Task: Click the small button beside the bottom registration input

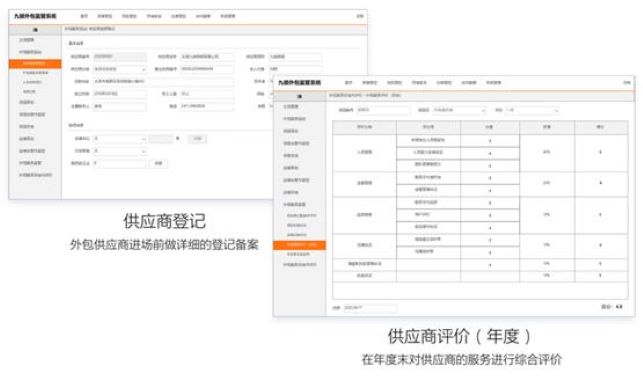Action: coord(158,163)
